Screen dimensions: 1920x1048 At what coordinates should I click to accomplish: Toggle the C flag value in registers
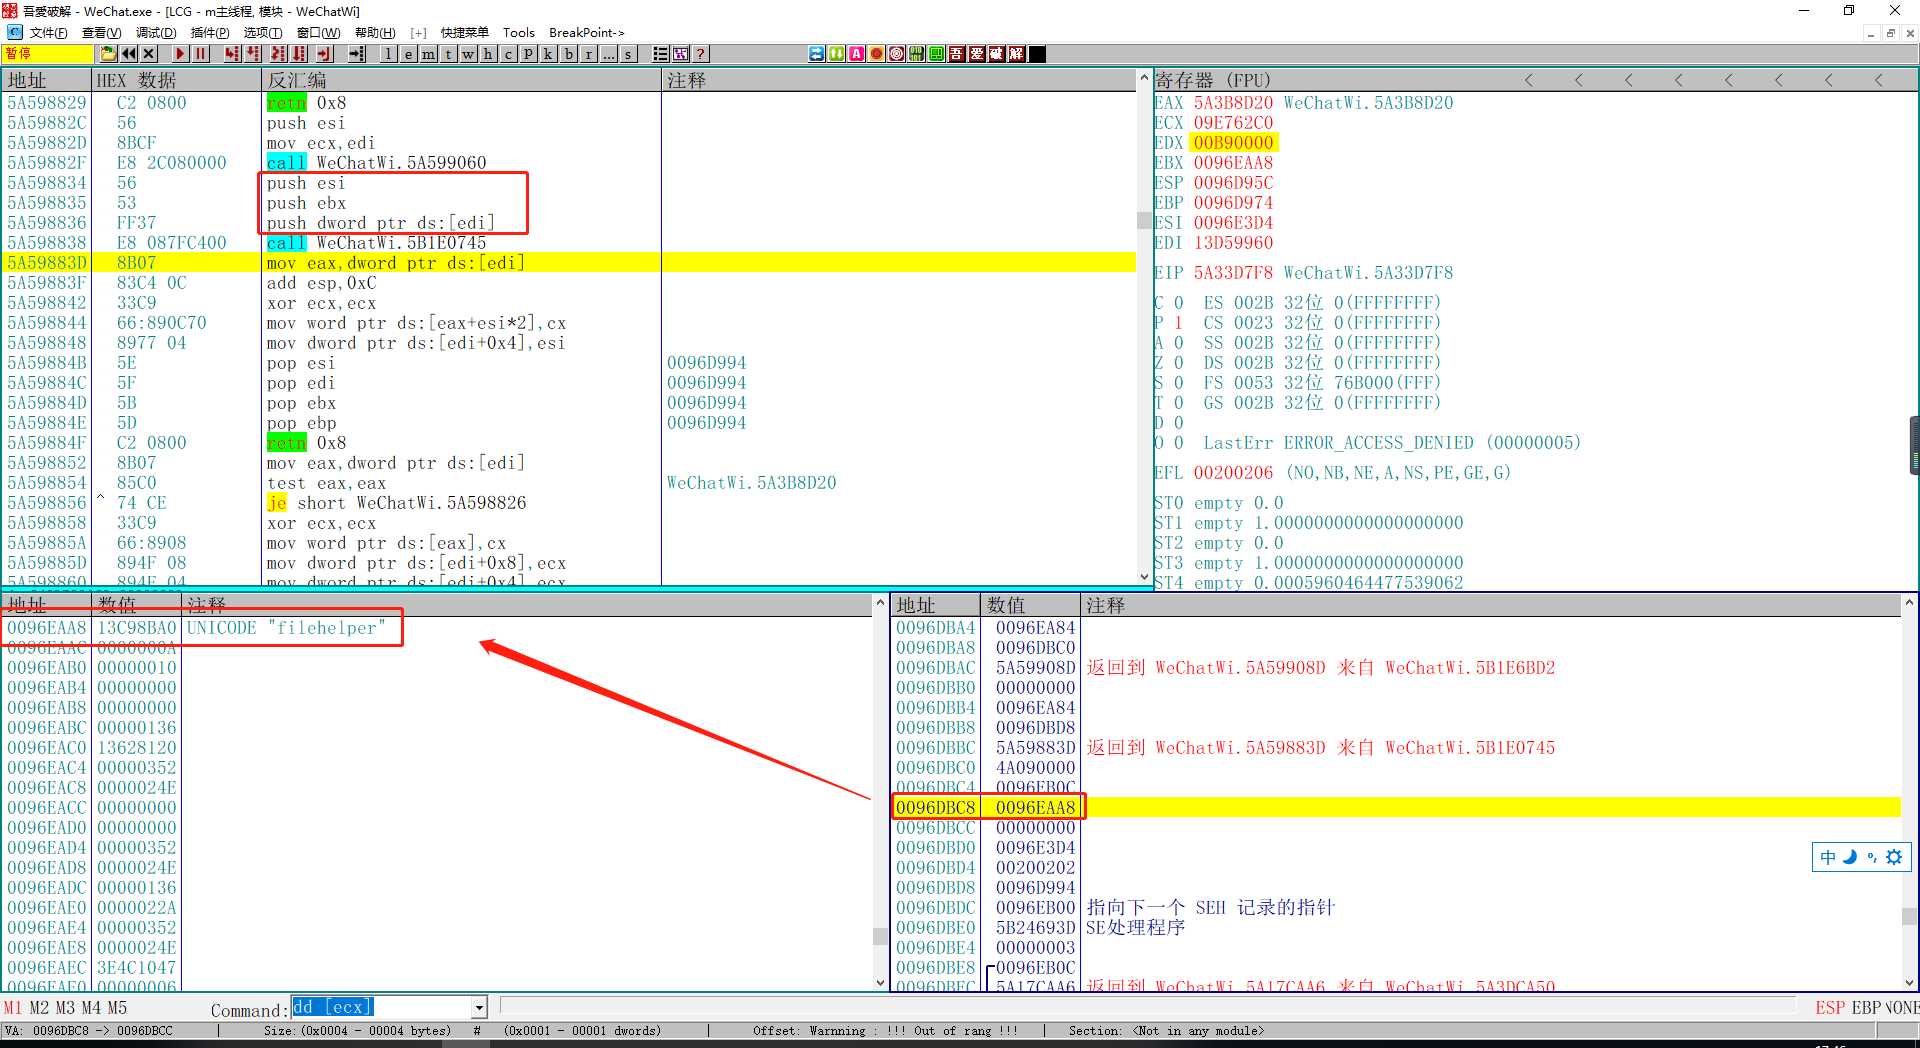coord(1178,302)
